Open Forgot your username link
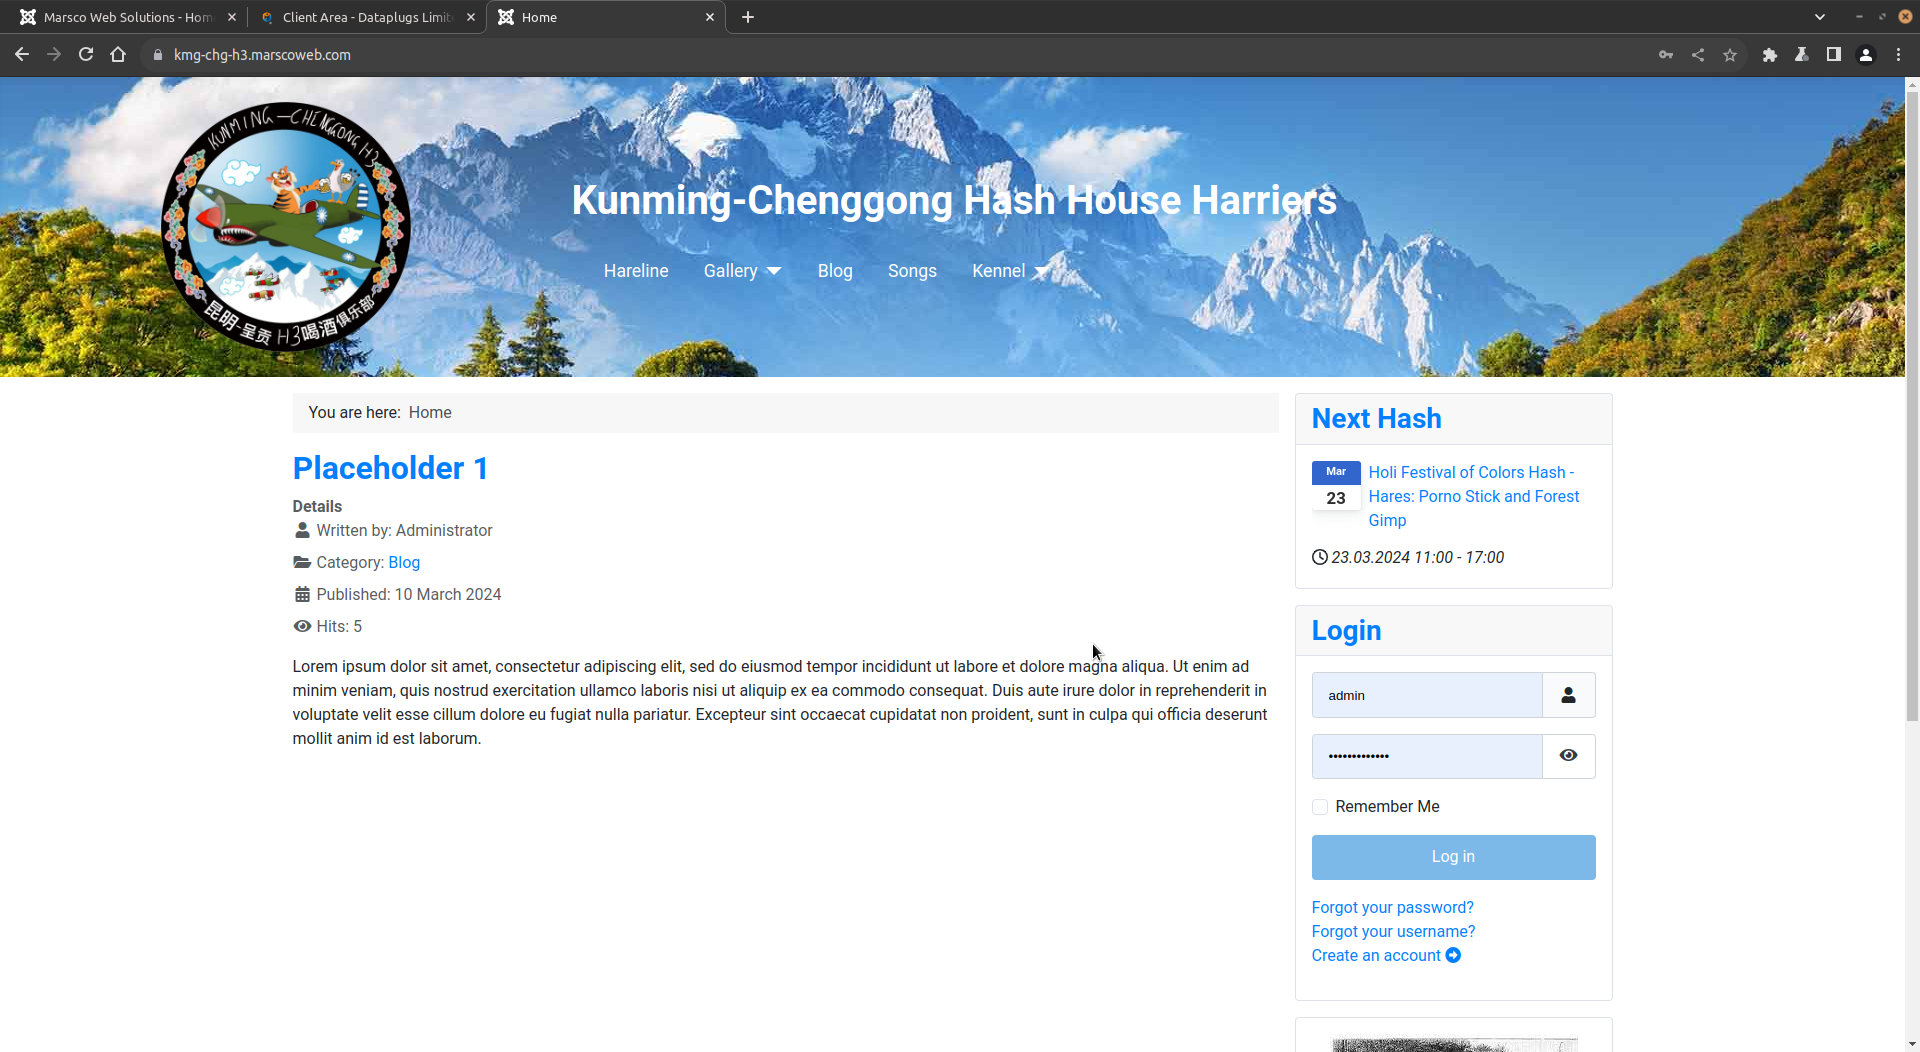 1393,931
